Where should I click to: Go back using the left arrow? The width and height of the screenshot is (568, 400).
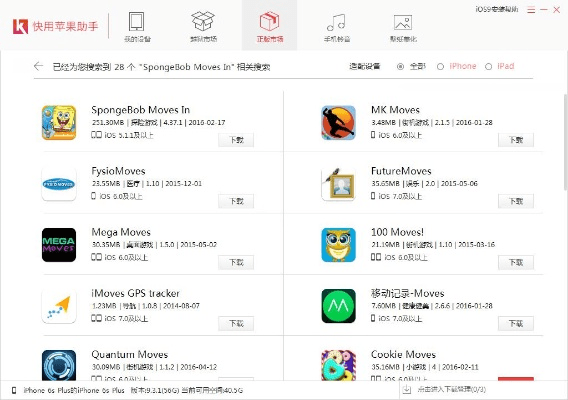[38, 66]
